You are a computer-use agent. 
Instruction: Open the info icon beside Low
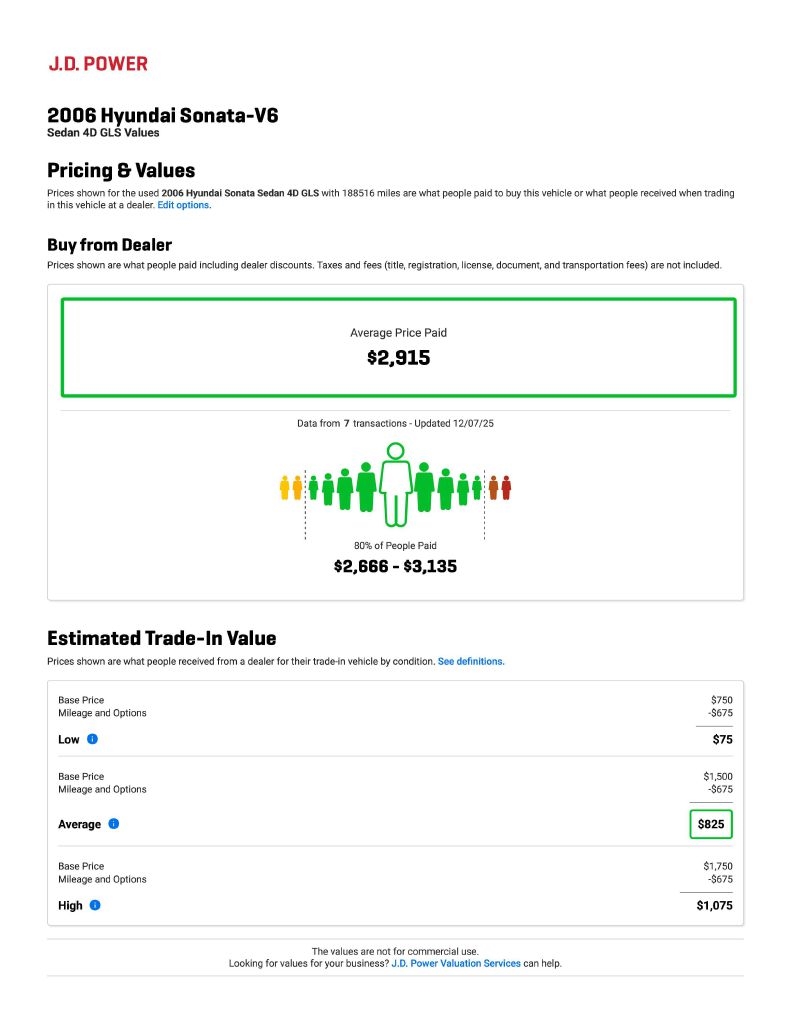pyautogui.click(x=92, y=739)
